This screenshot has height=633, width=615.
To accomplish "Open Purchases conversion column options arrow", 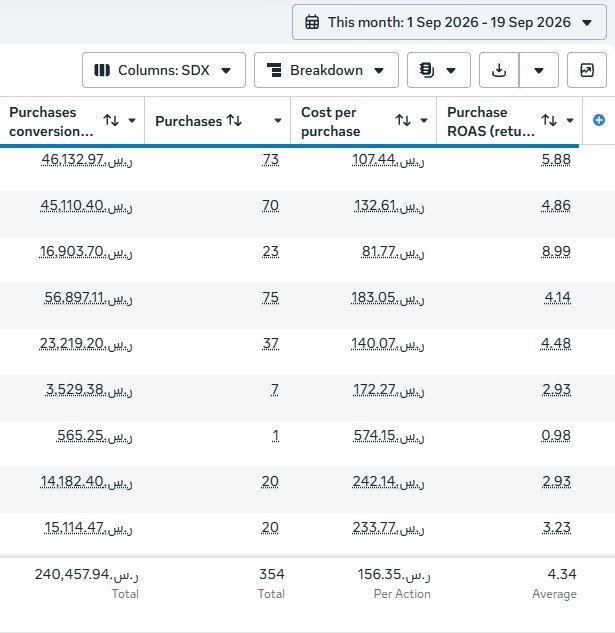I will pos(132,120).
